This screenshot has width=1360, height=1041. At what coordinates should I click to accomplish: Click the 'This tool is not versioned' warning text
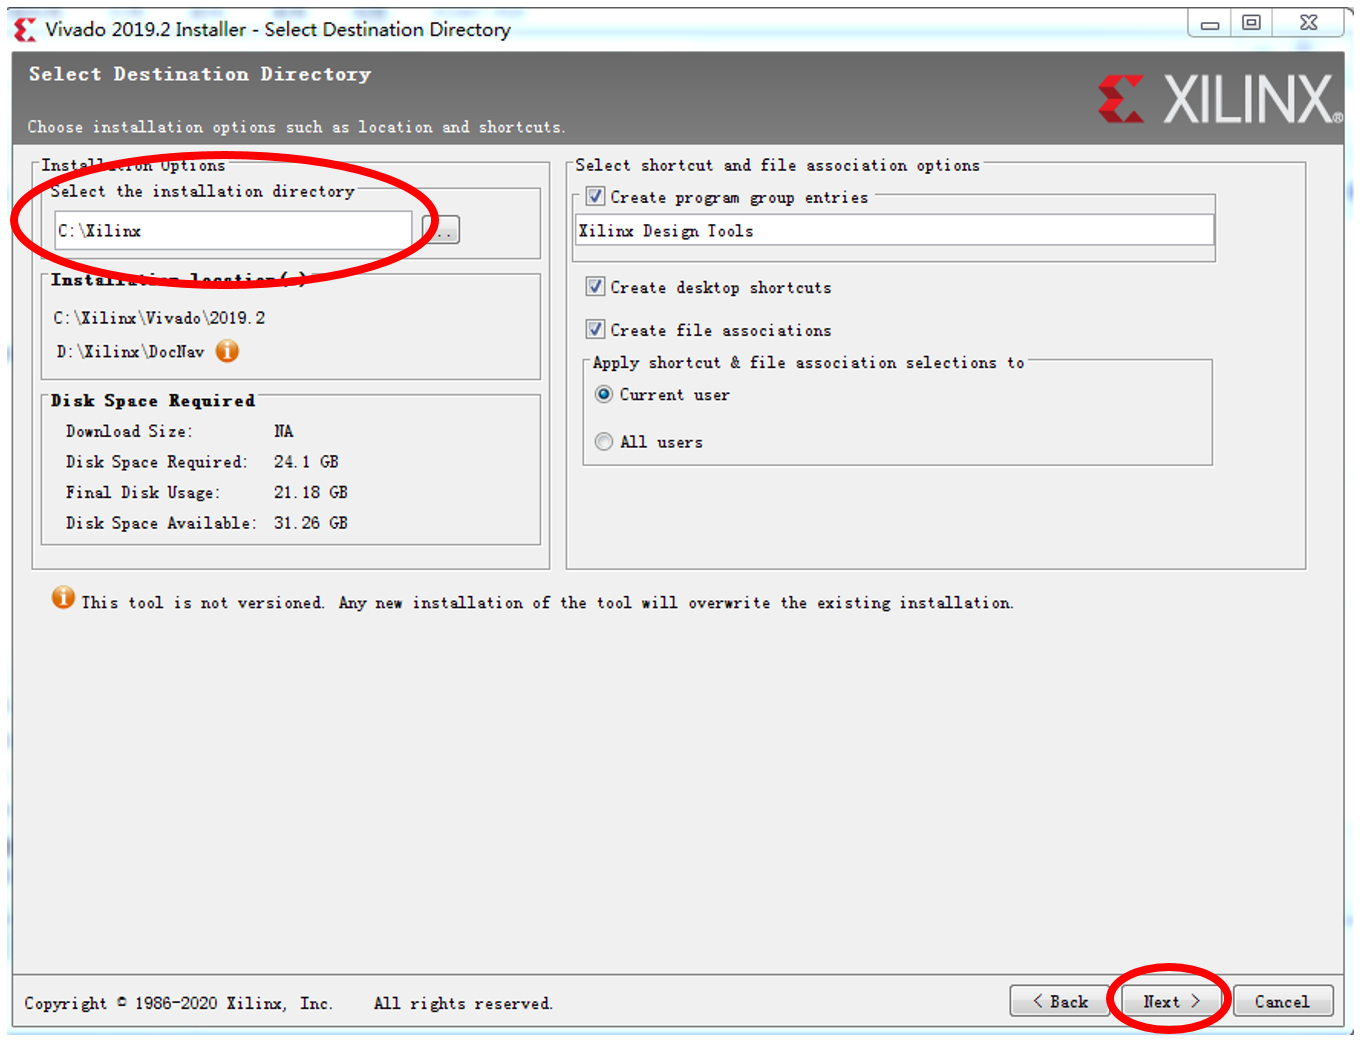point(548,602)
